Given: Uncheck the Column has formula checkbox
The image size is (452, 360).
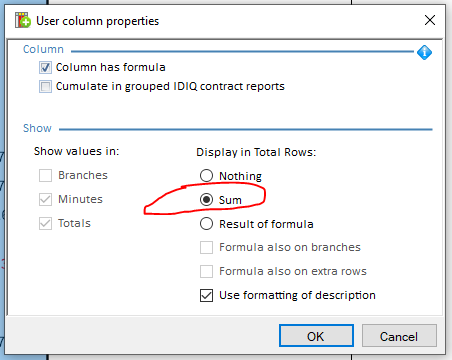Looking at the screenshot, I should click(x=45, y=67).
